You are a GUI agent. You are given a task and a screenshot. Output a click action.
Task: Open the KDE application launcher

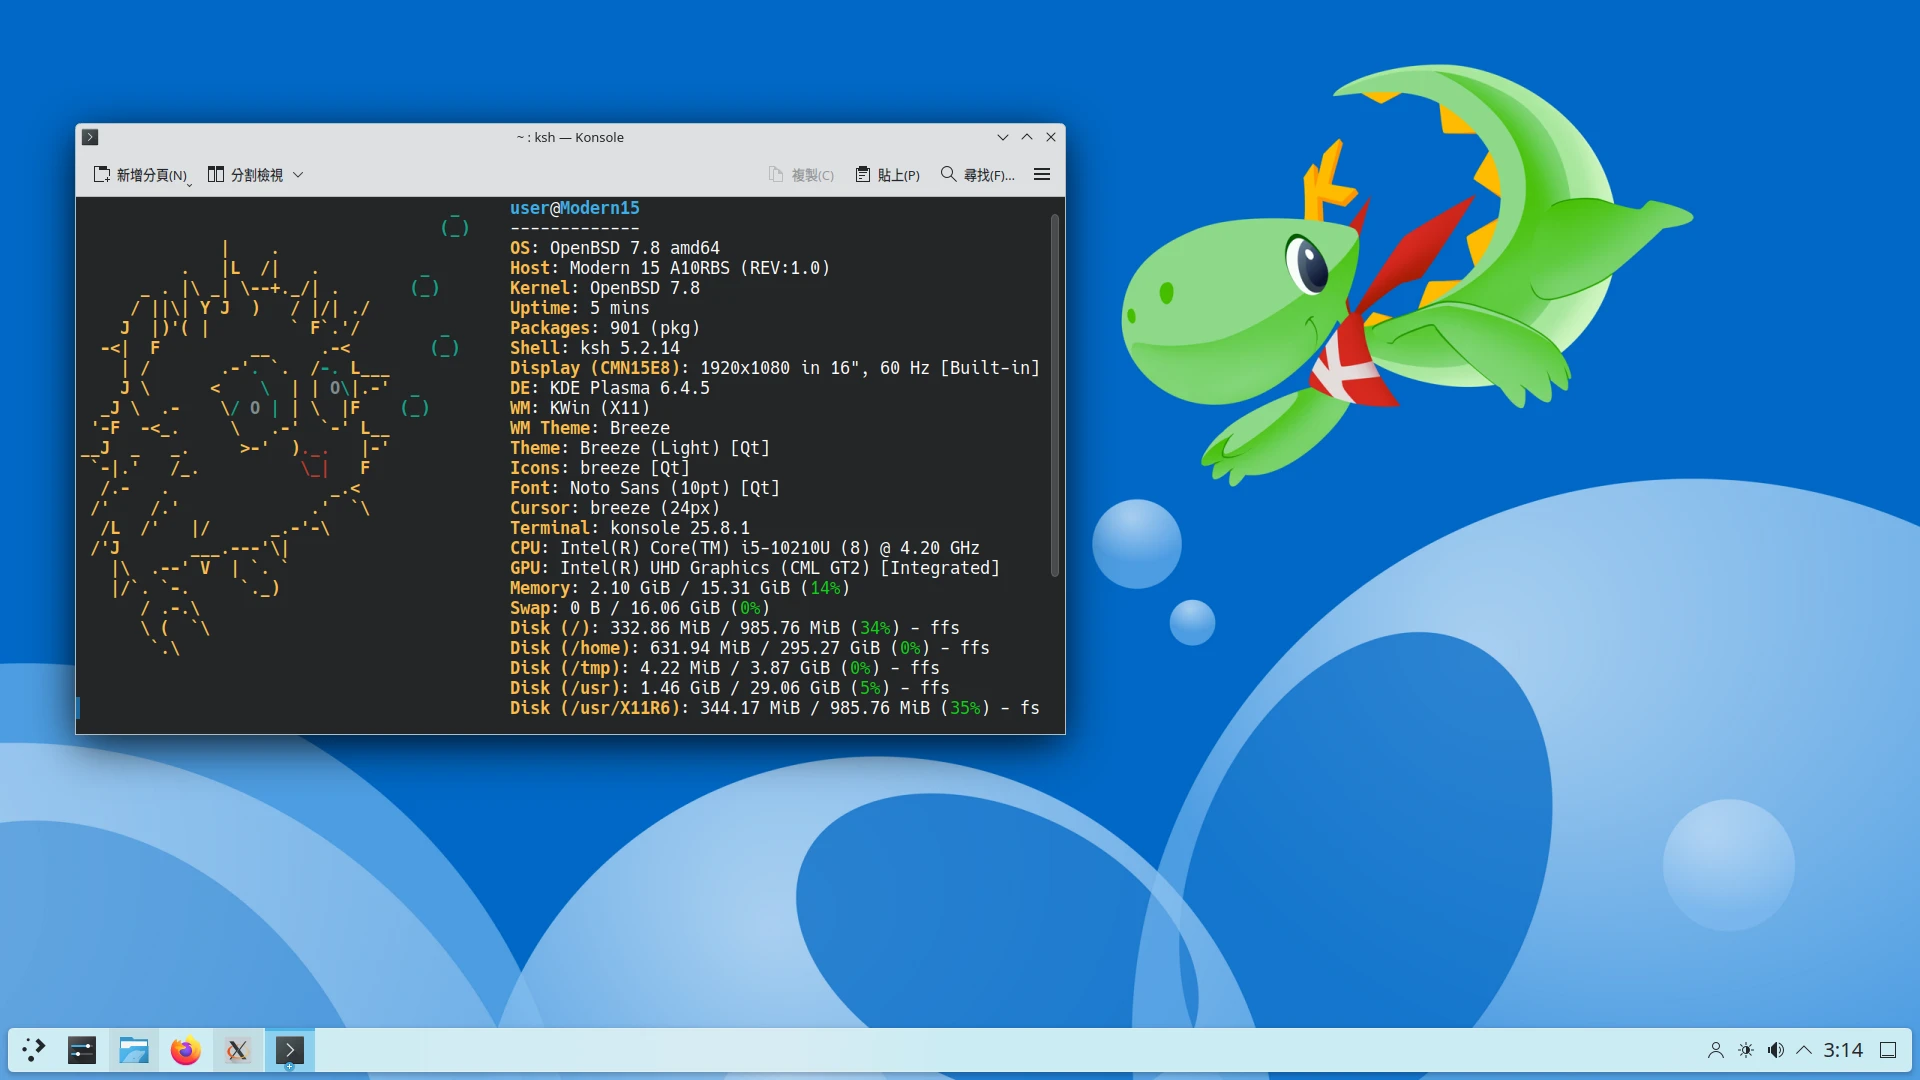click(x=34, y=1050)
